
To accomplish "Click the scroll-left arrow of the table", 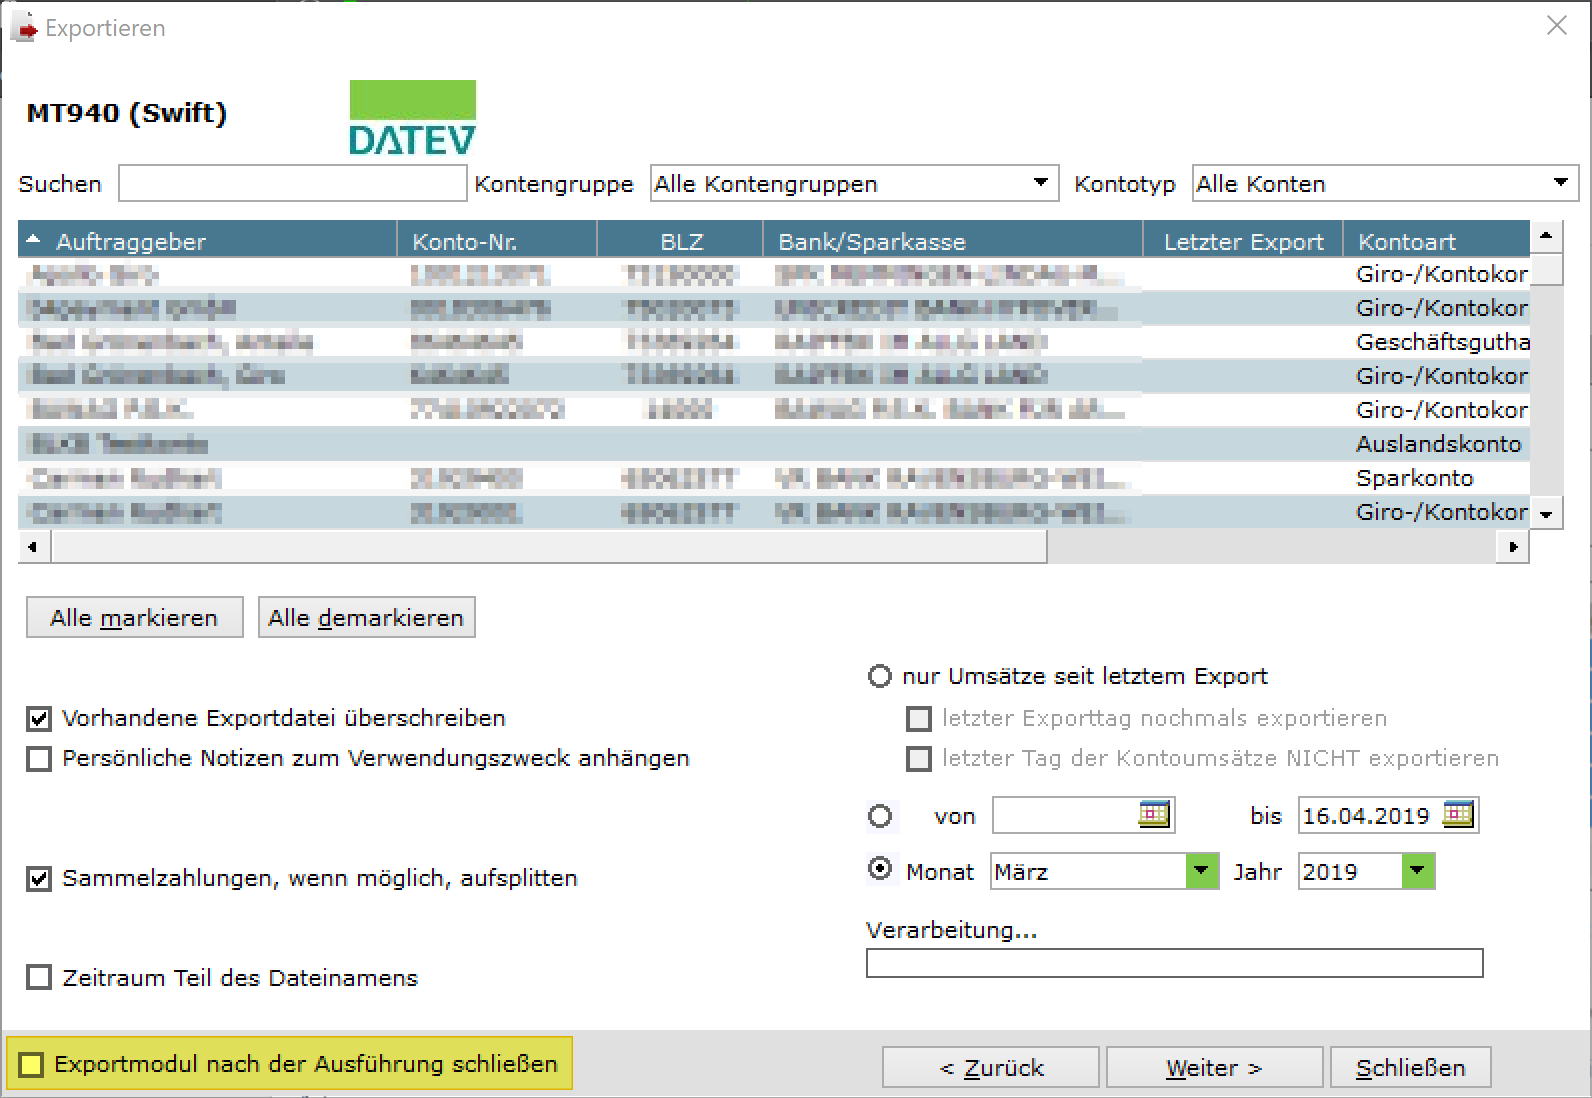I will click(34, 547).
